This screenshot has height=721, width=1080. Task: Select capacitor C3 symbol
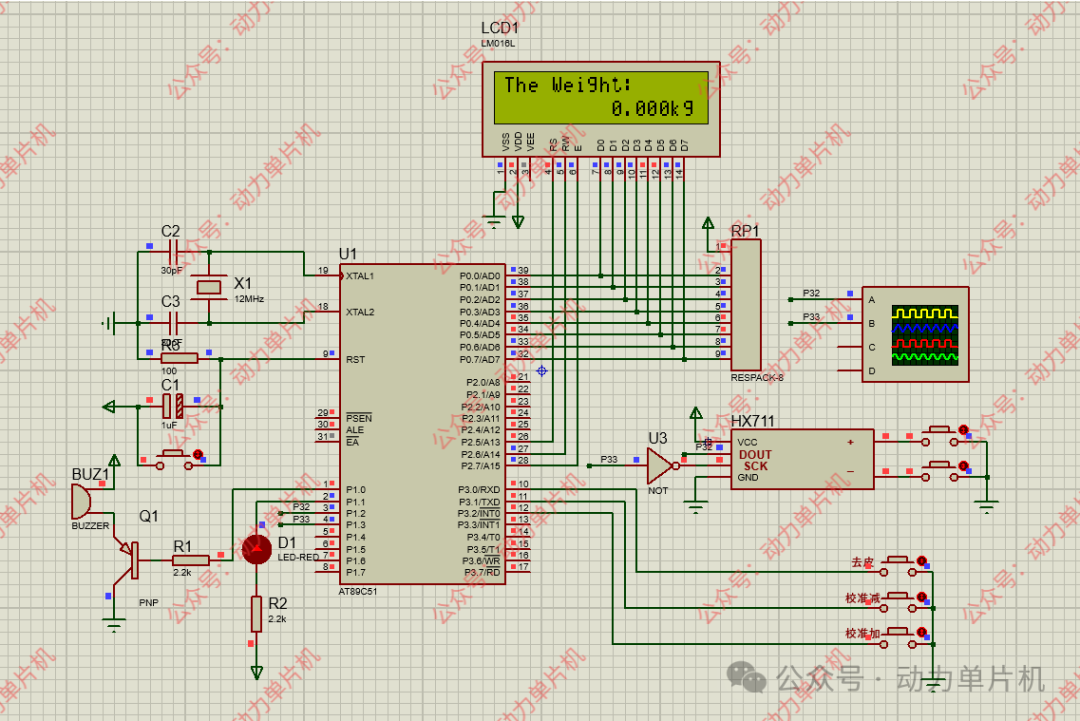tap(174, 322)
